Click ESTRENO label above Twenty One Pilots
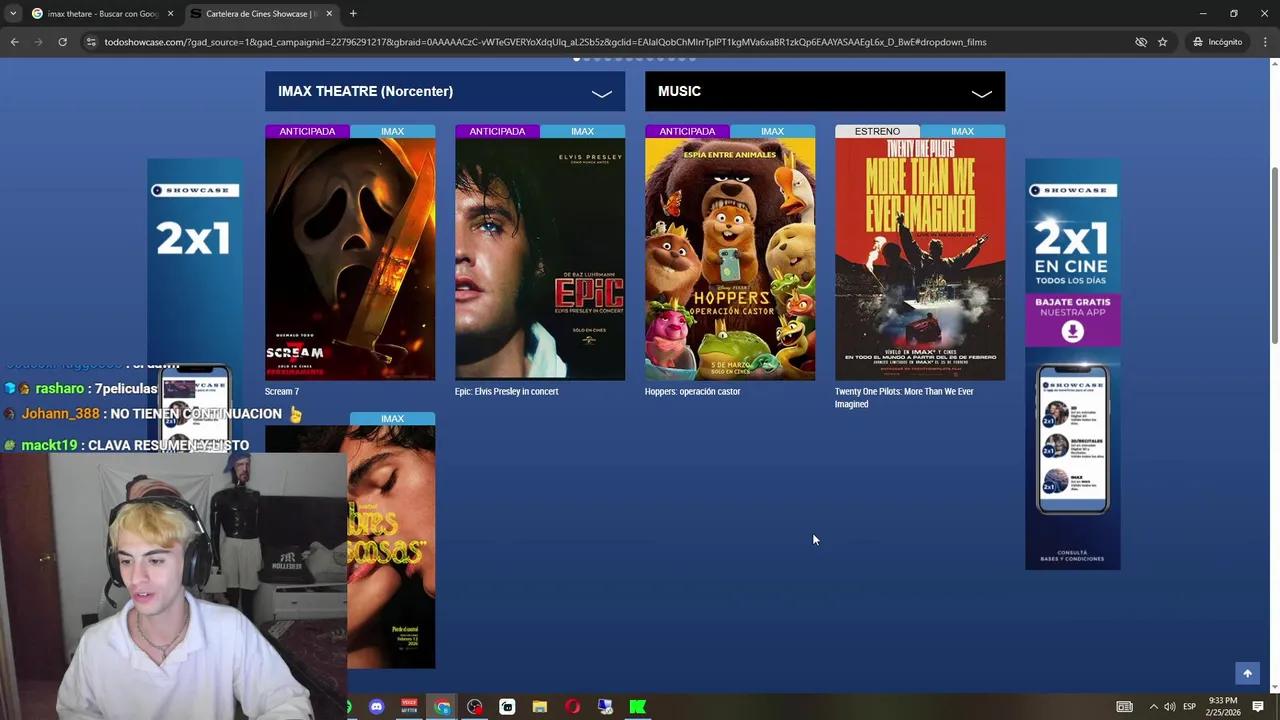Screen dimensions: 1280x720 pos(877,131)
